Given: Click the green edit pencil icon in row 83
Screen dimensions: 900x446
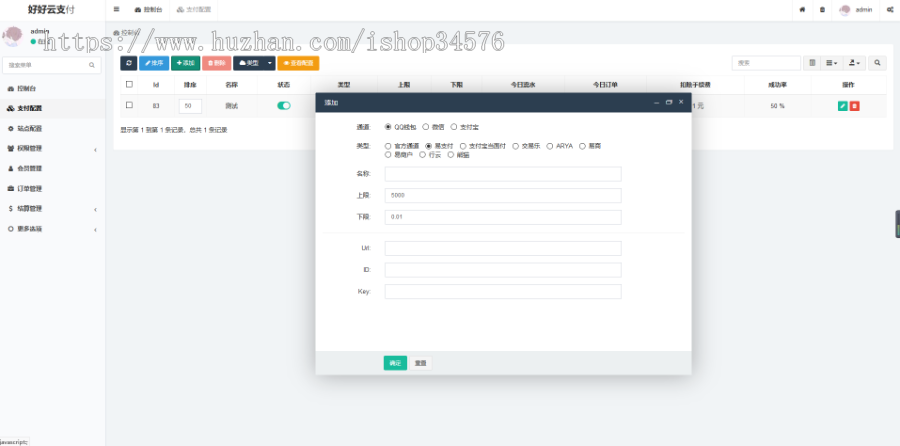Looking at the screenshot, I should pos(843,106).
